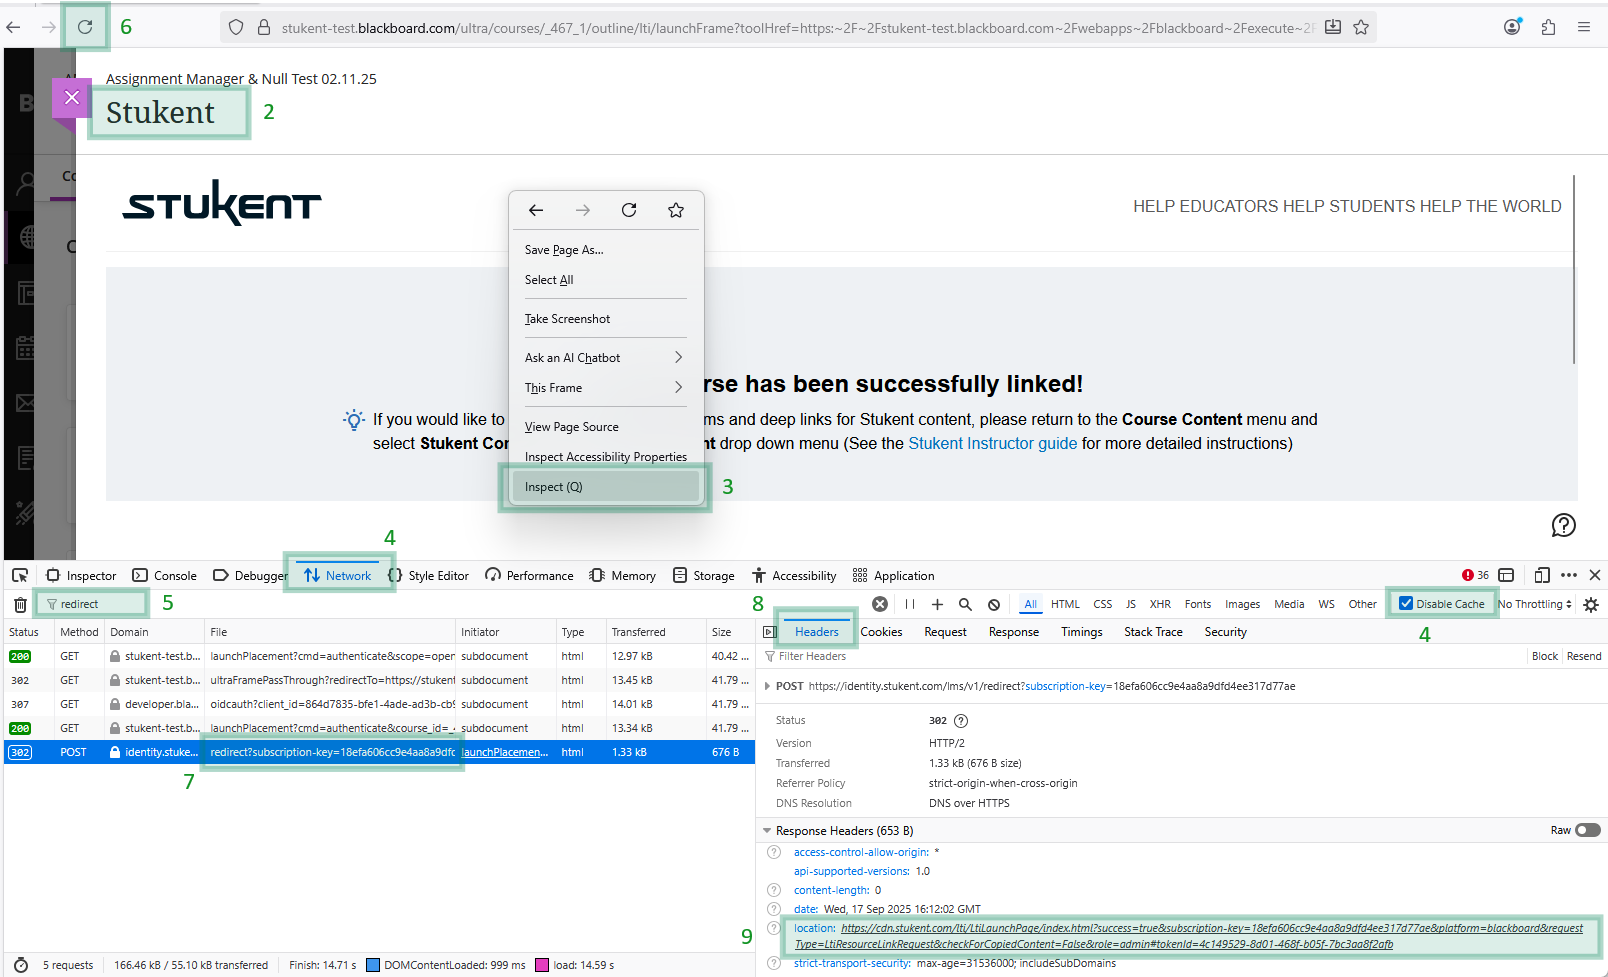This screenshot has width=1608, height=977.
Task: Open the Firefox hamburger application menu
Action: (1584, 27)
